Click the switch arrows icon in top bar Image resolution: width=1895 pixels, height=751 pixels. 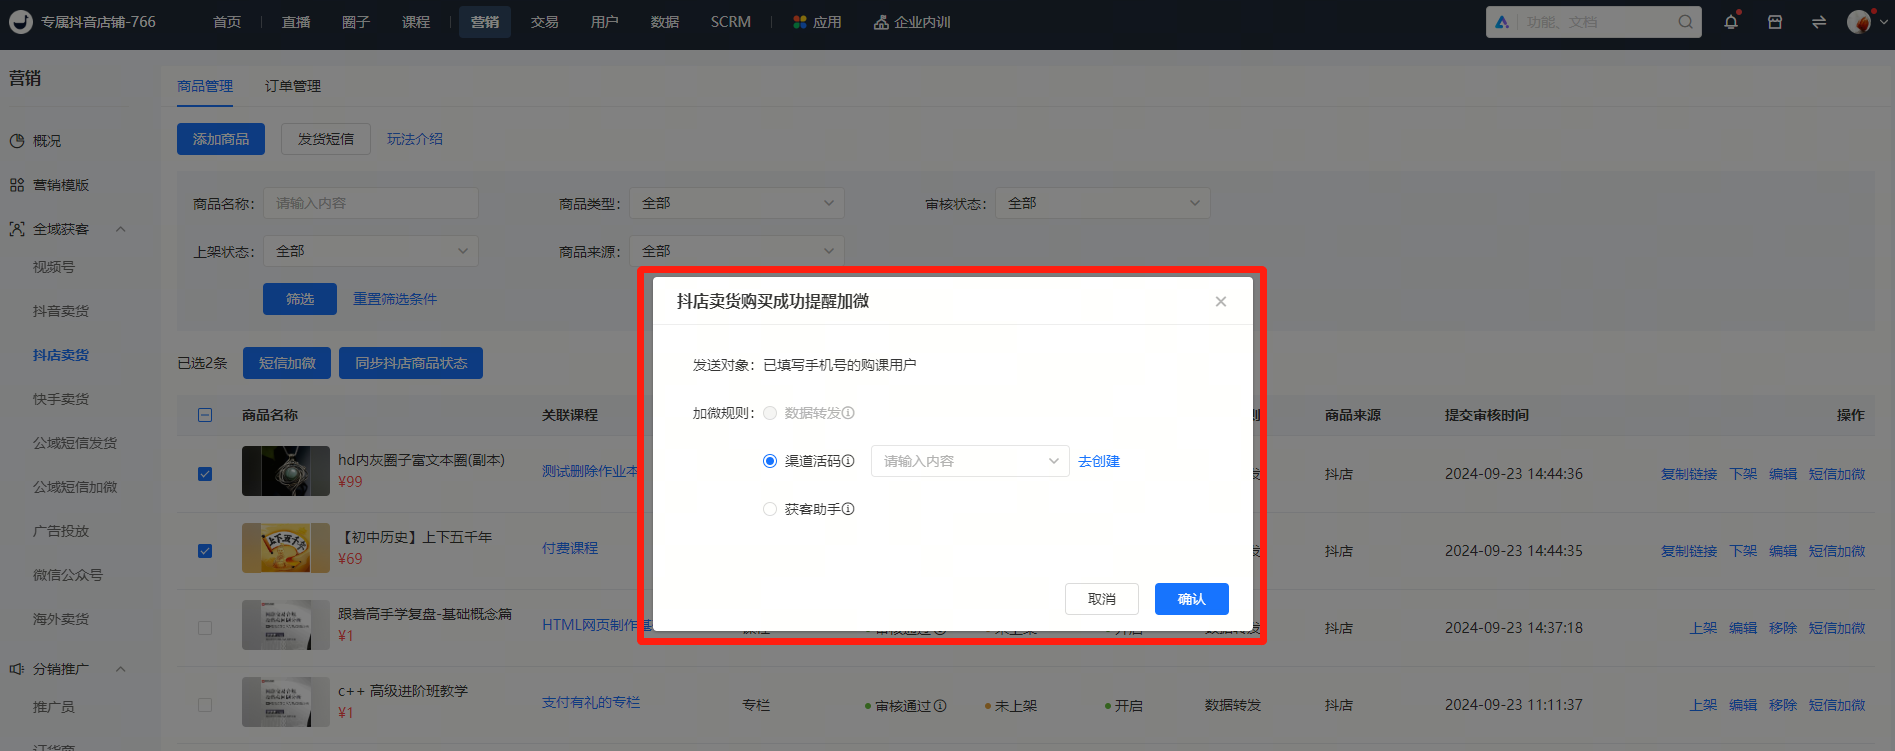1819,22
